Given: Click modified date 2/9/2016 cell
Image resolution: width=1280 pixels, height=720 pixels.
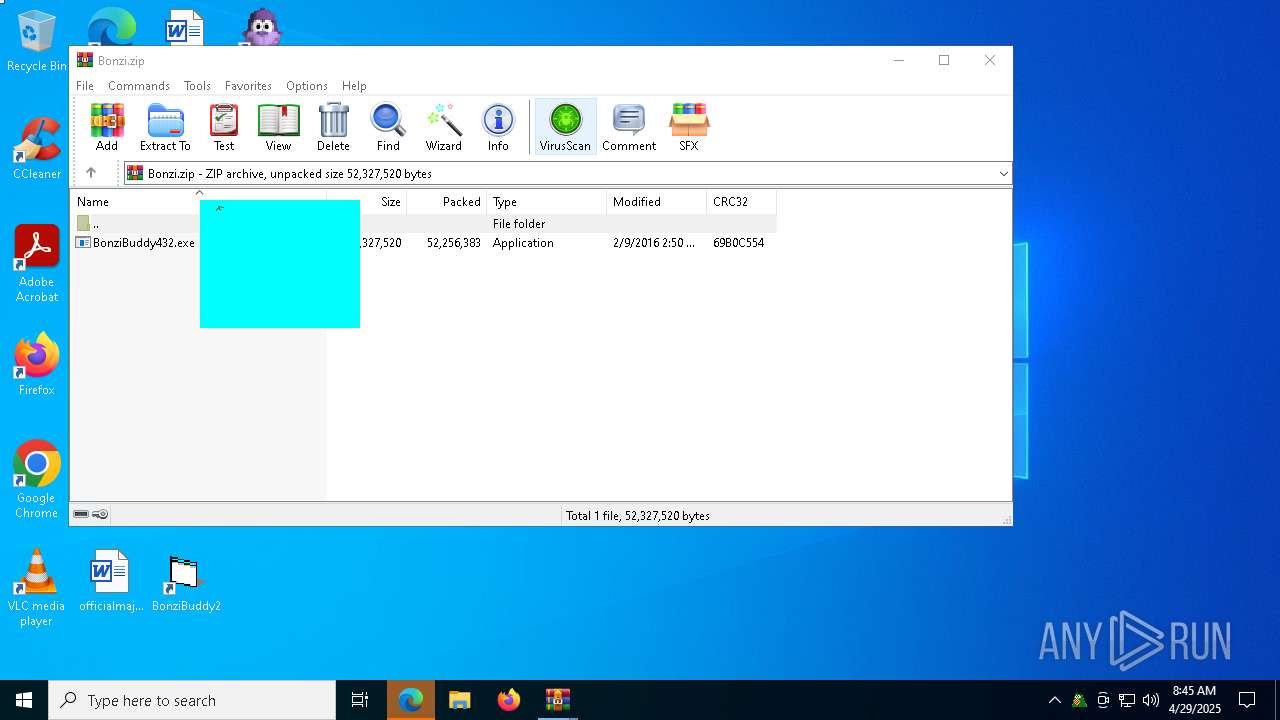Looking at the screenshot, I should pos(653,243).
